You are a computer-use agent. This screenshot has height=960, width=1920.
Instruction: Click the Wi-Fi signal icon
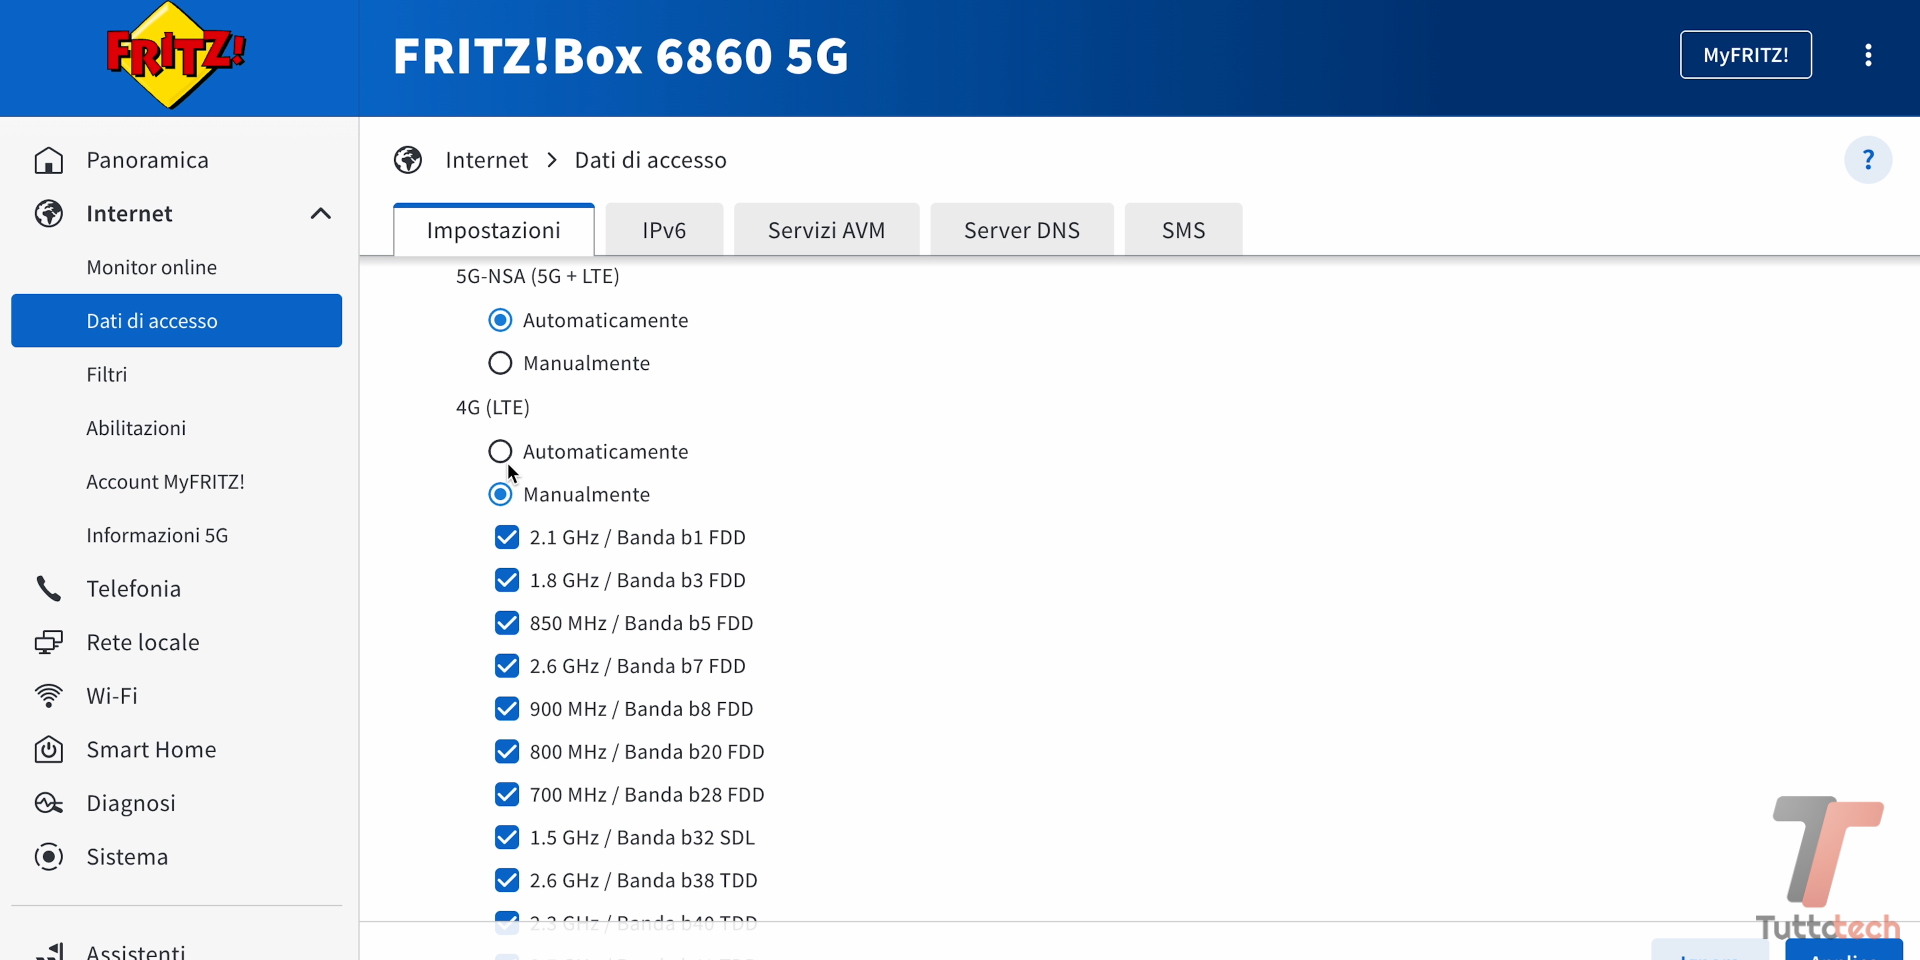[x=48, y=695]
